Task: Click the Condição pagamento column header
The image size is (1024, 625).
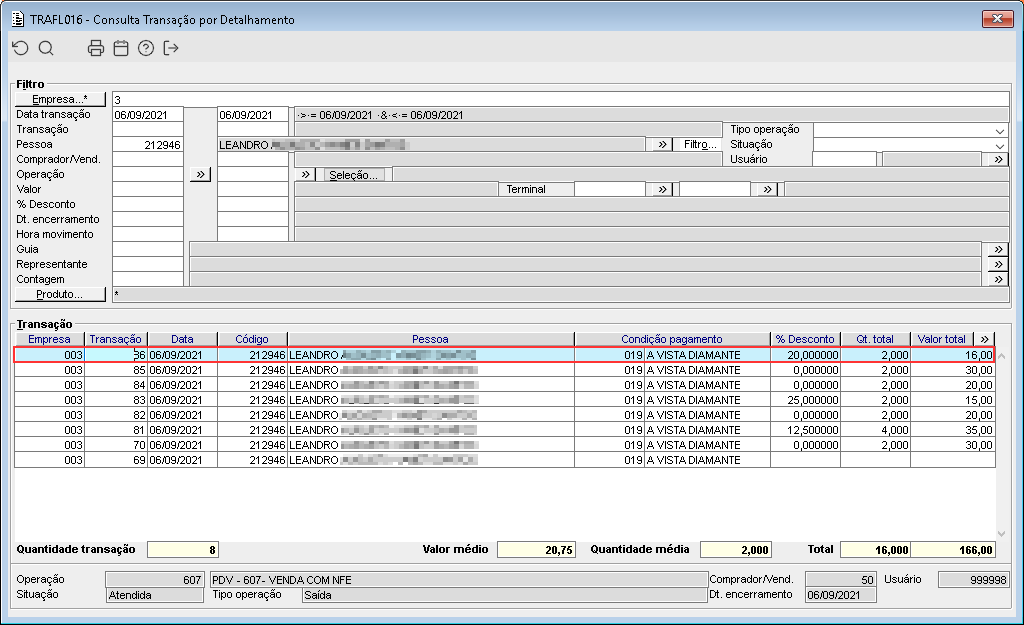Action: point(672,339)
